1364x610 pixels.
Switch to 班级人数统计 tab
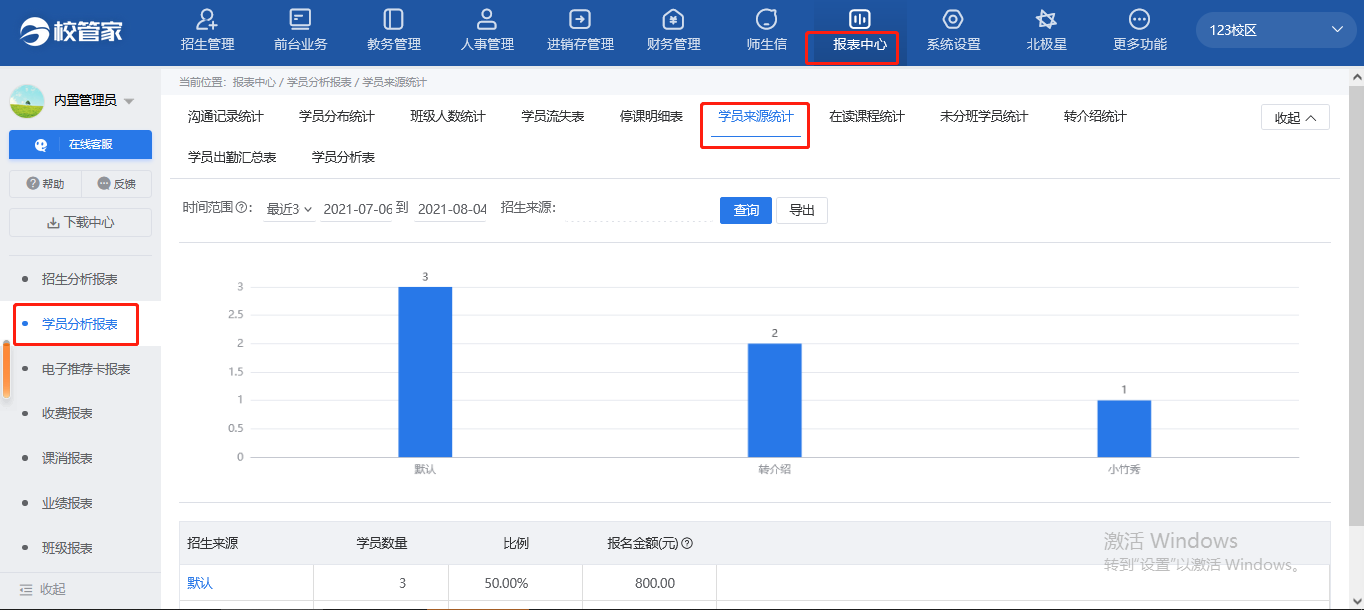point(448,117)
